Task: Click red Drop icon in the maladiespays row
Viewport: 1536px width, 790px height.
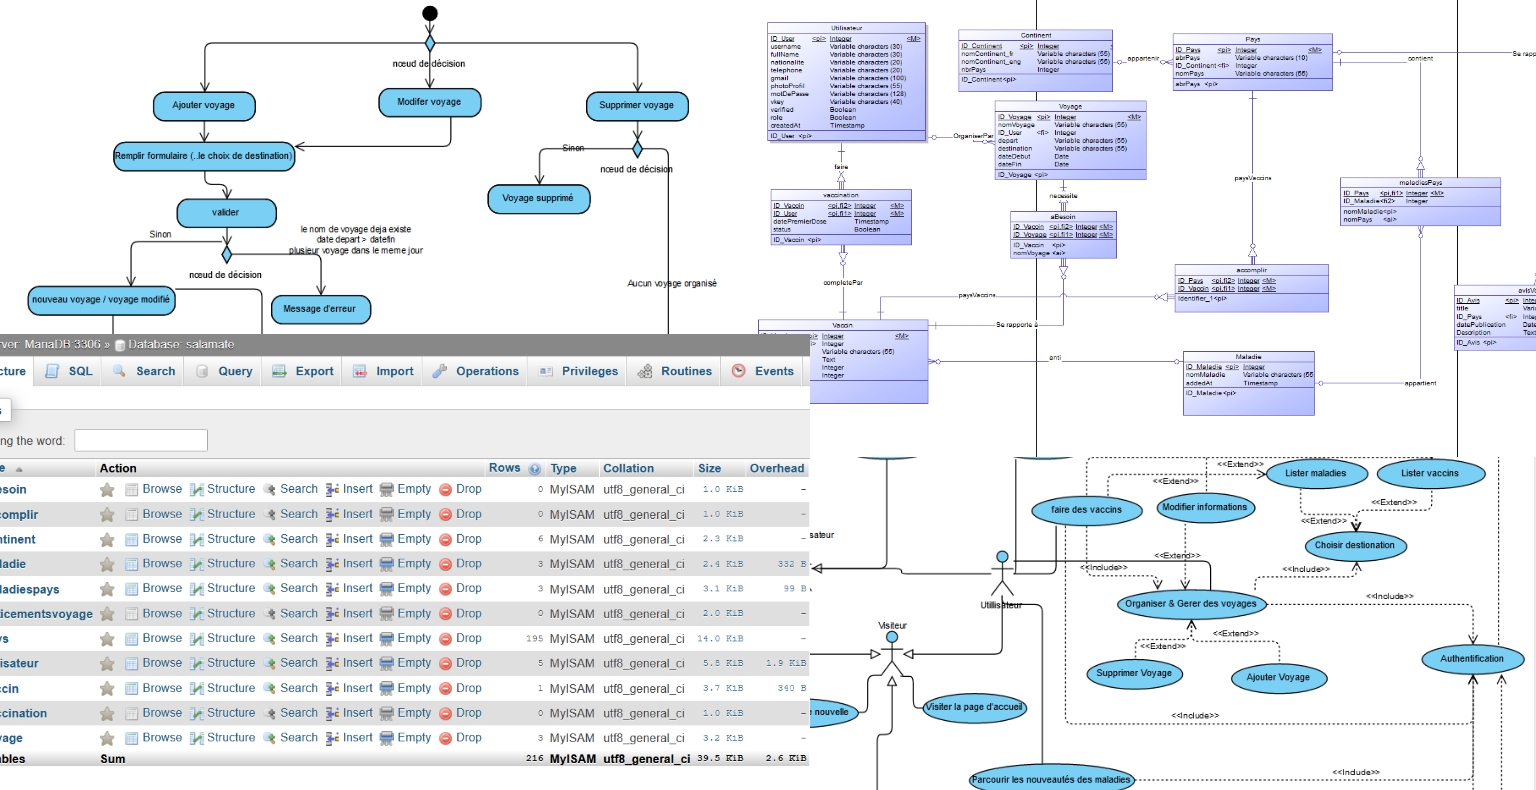Action: pyautogui.click(x=446, y=589)
